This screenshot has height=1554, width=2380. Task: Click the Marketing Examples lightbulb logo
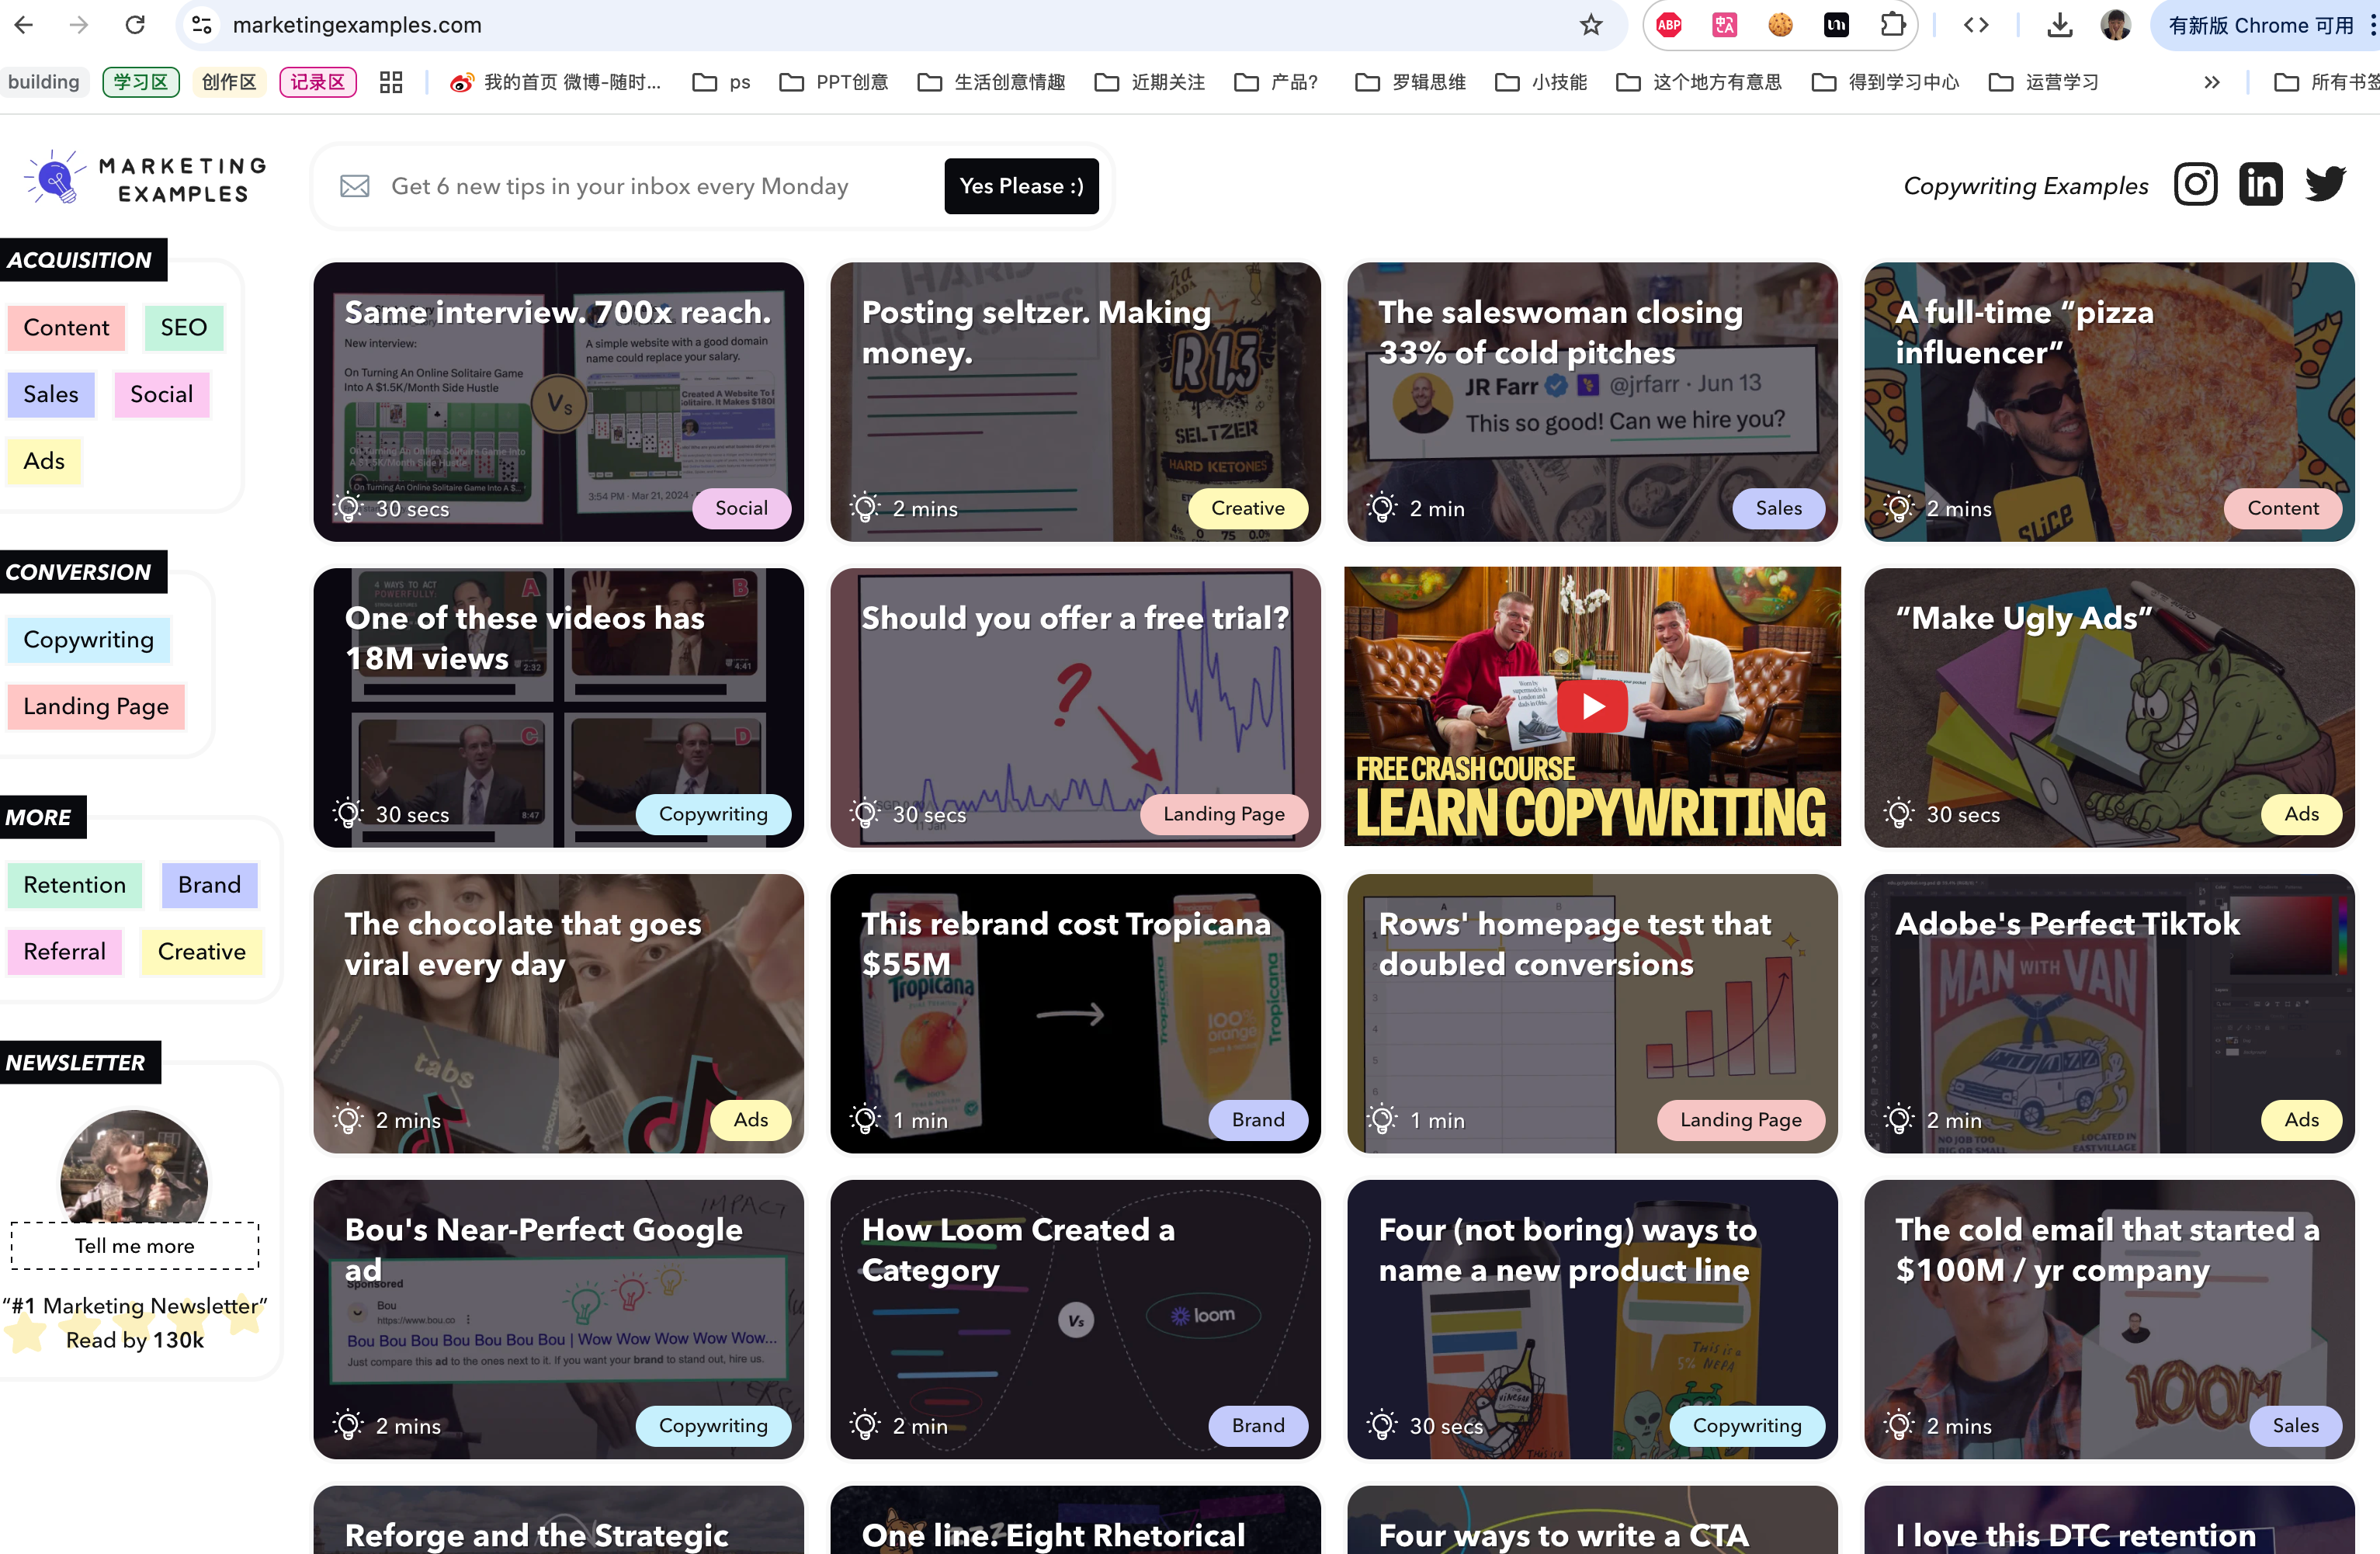click(x=55, y=180)
